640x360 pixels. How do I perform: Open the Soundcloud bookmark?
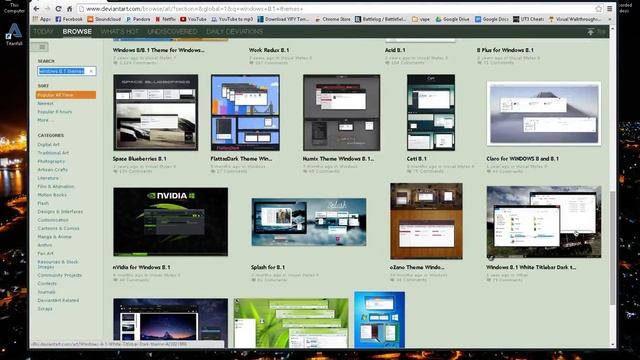click(104, 19)
